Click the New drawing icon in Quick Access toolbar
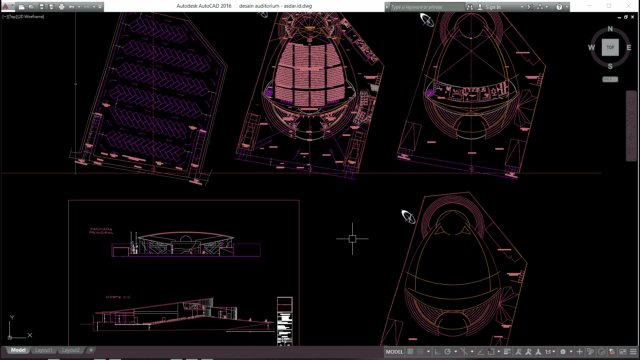The height and width of the screenshot is (360, 640). coord(22,7)
